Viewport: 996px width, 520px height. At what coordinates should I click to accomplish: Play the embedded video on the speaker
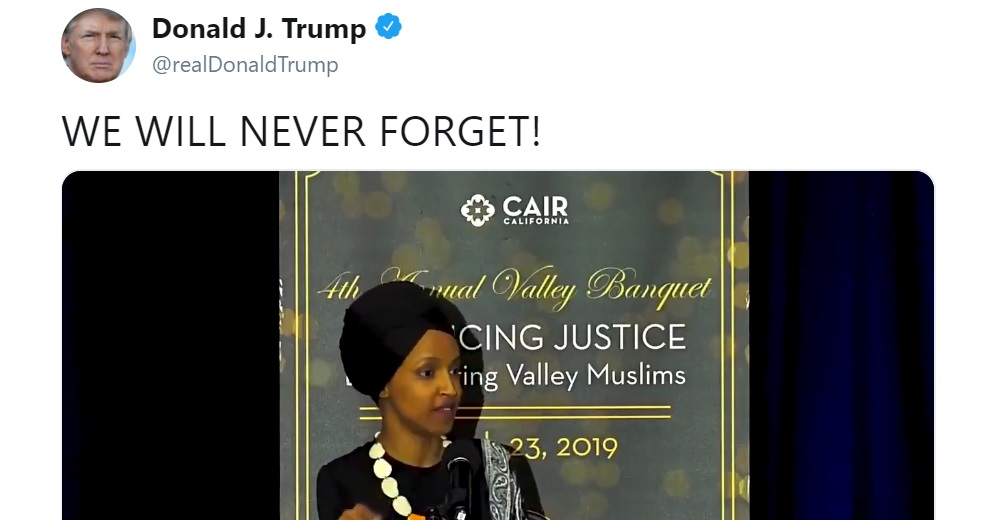tap(498, 345)
